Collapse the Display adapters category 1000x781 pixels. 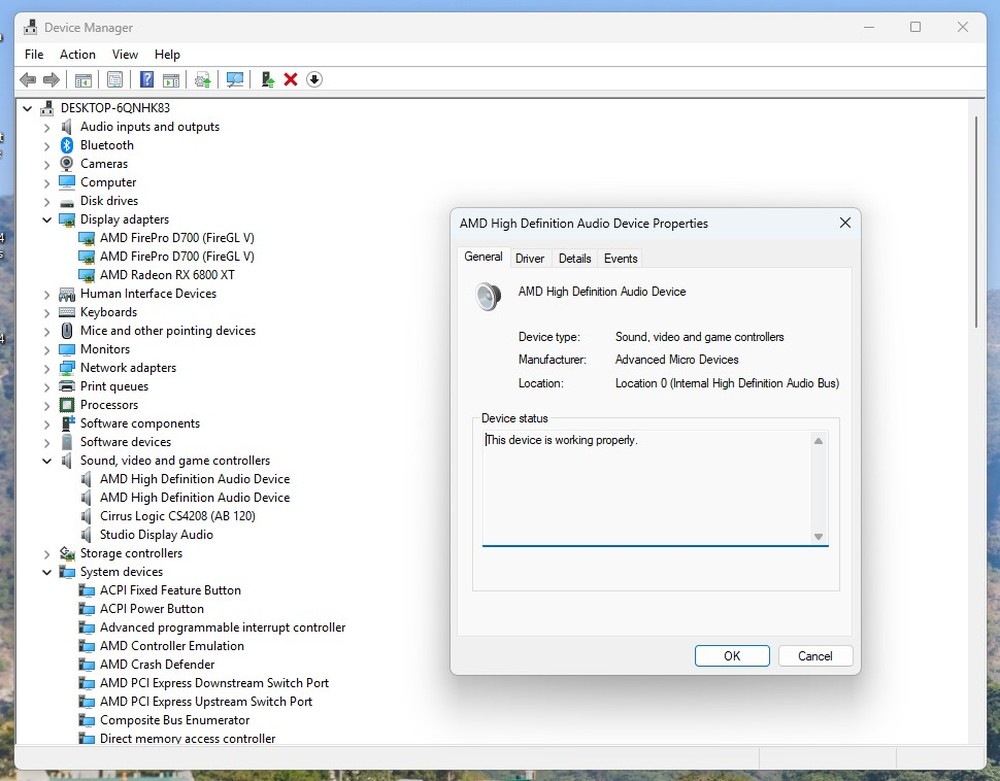tap(47, 220)
